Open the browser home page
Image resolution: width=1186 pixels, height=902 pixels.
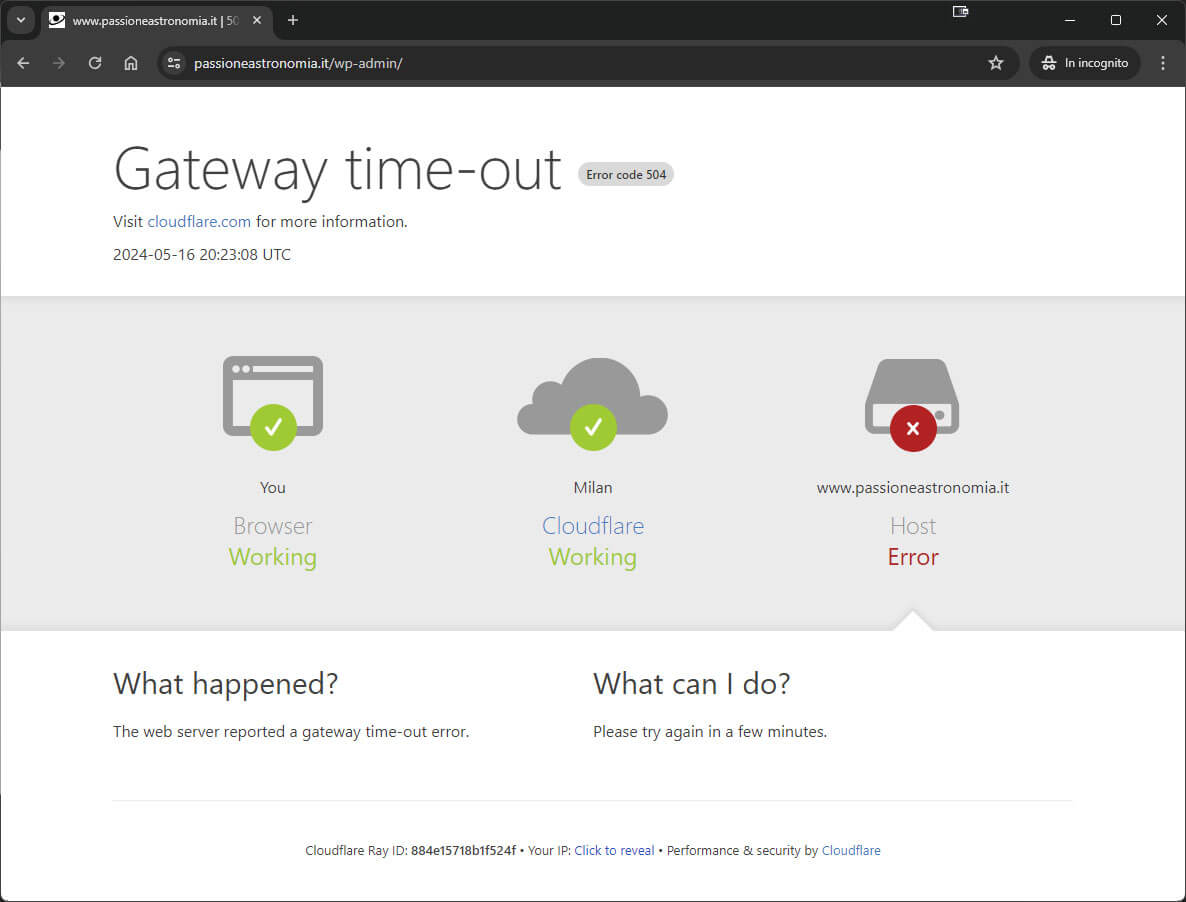(x=131, y=64)
